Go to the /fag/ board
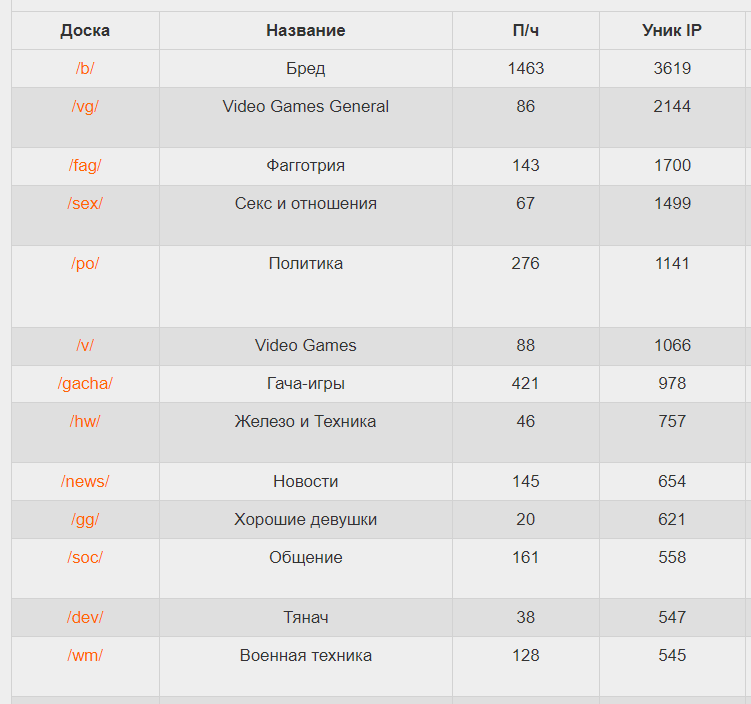The width and height of the screenshot is (751, 704). pyautogui.click(x=85, y=166)
